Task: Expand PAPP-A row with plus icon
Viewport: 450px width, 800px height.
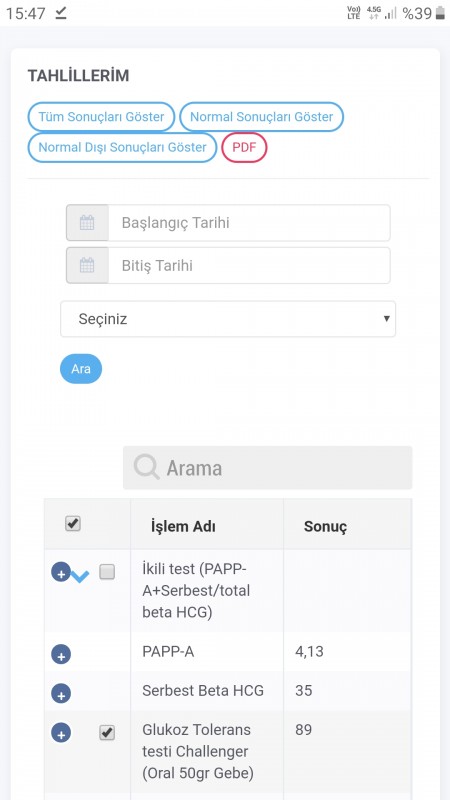Action: pyautogui.click(x=61, y=654)
